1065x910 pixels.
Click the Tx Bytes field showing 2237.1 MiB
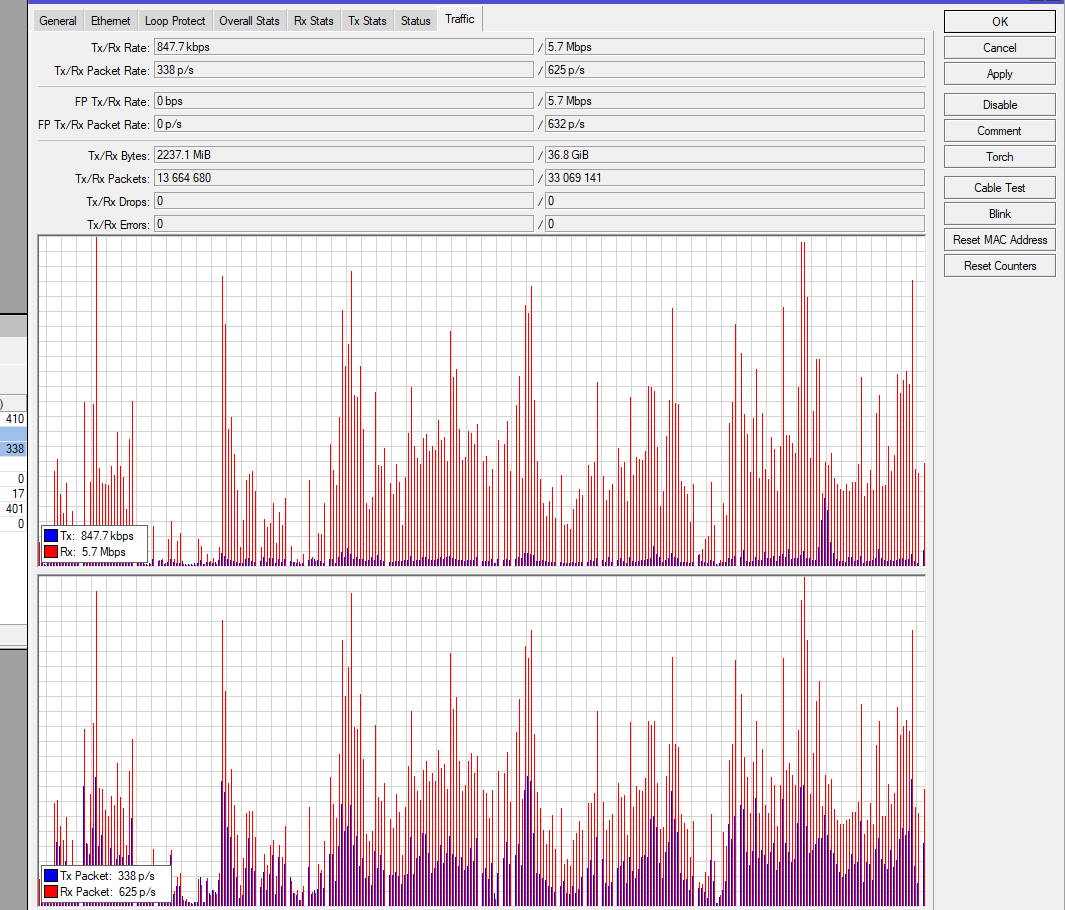(x=343, y=155)
